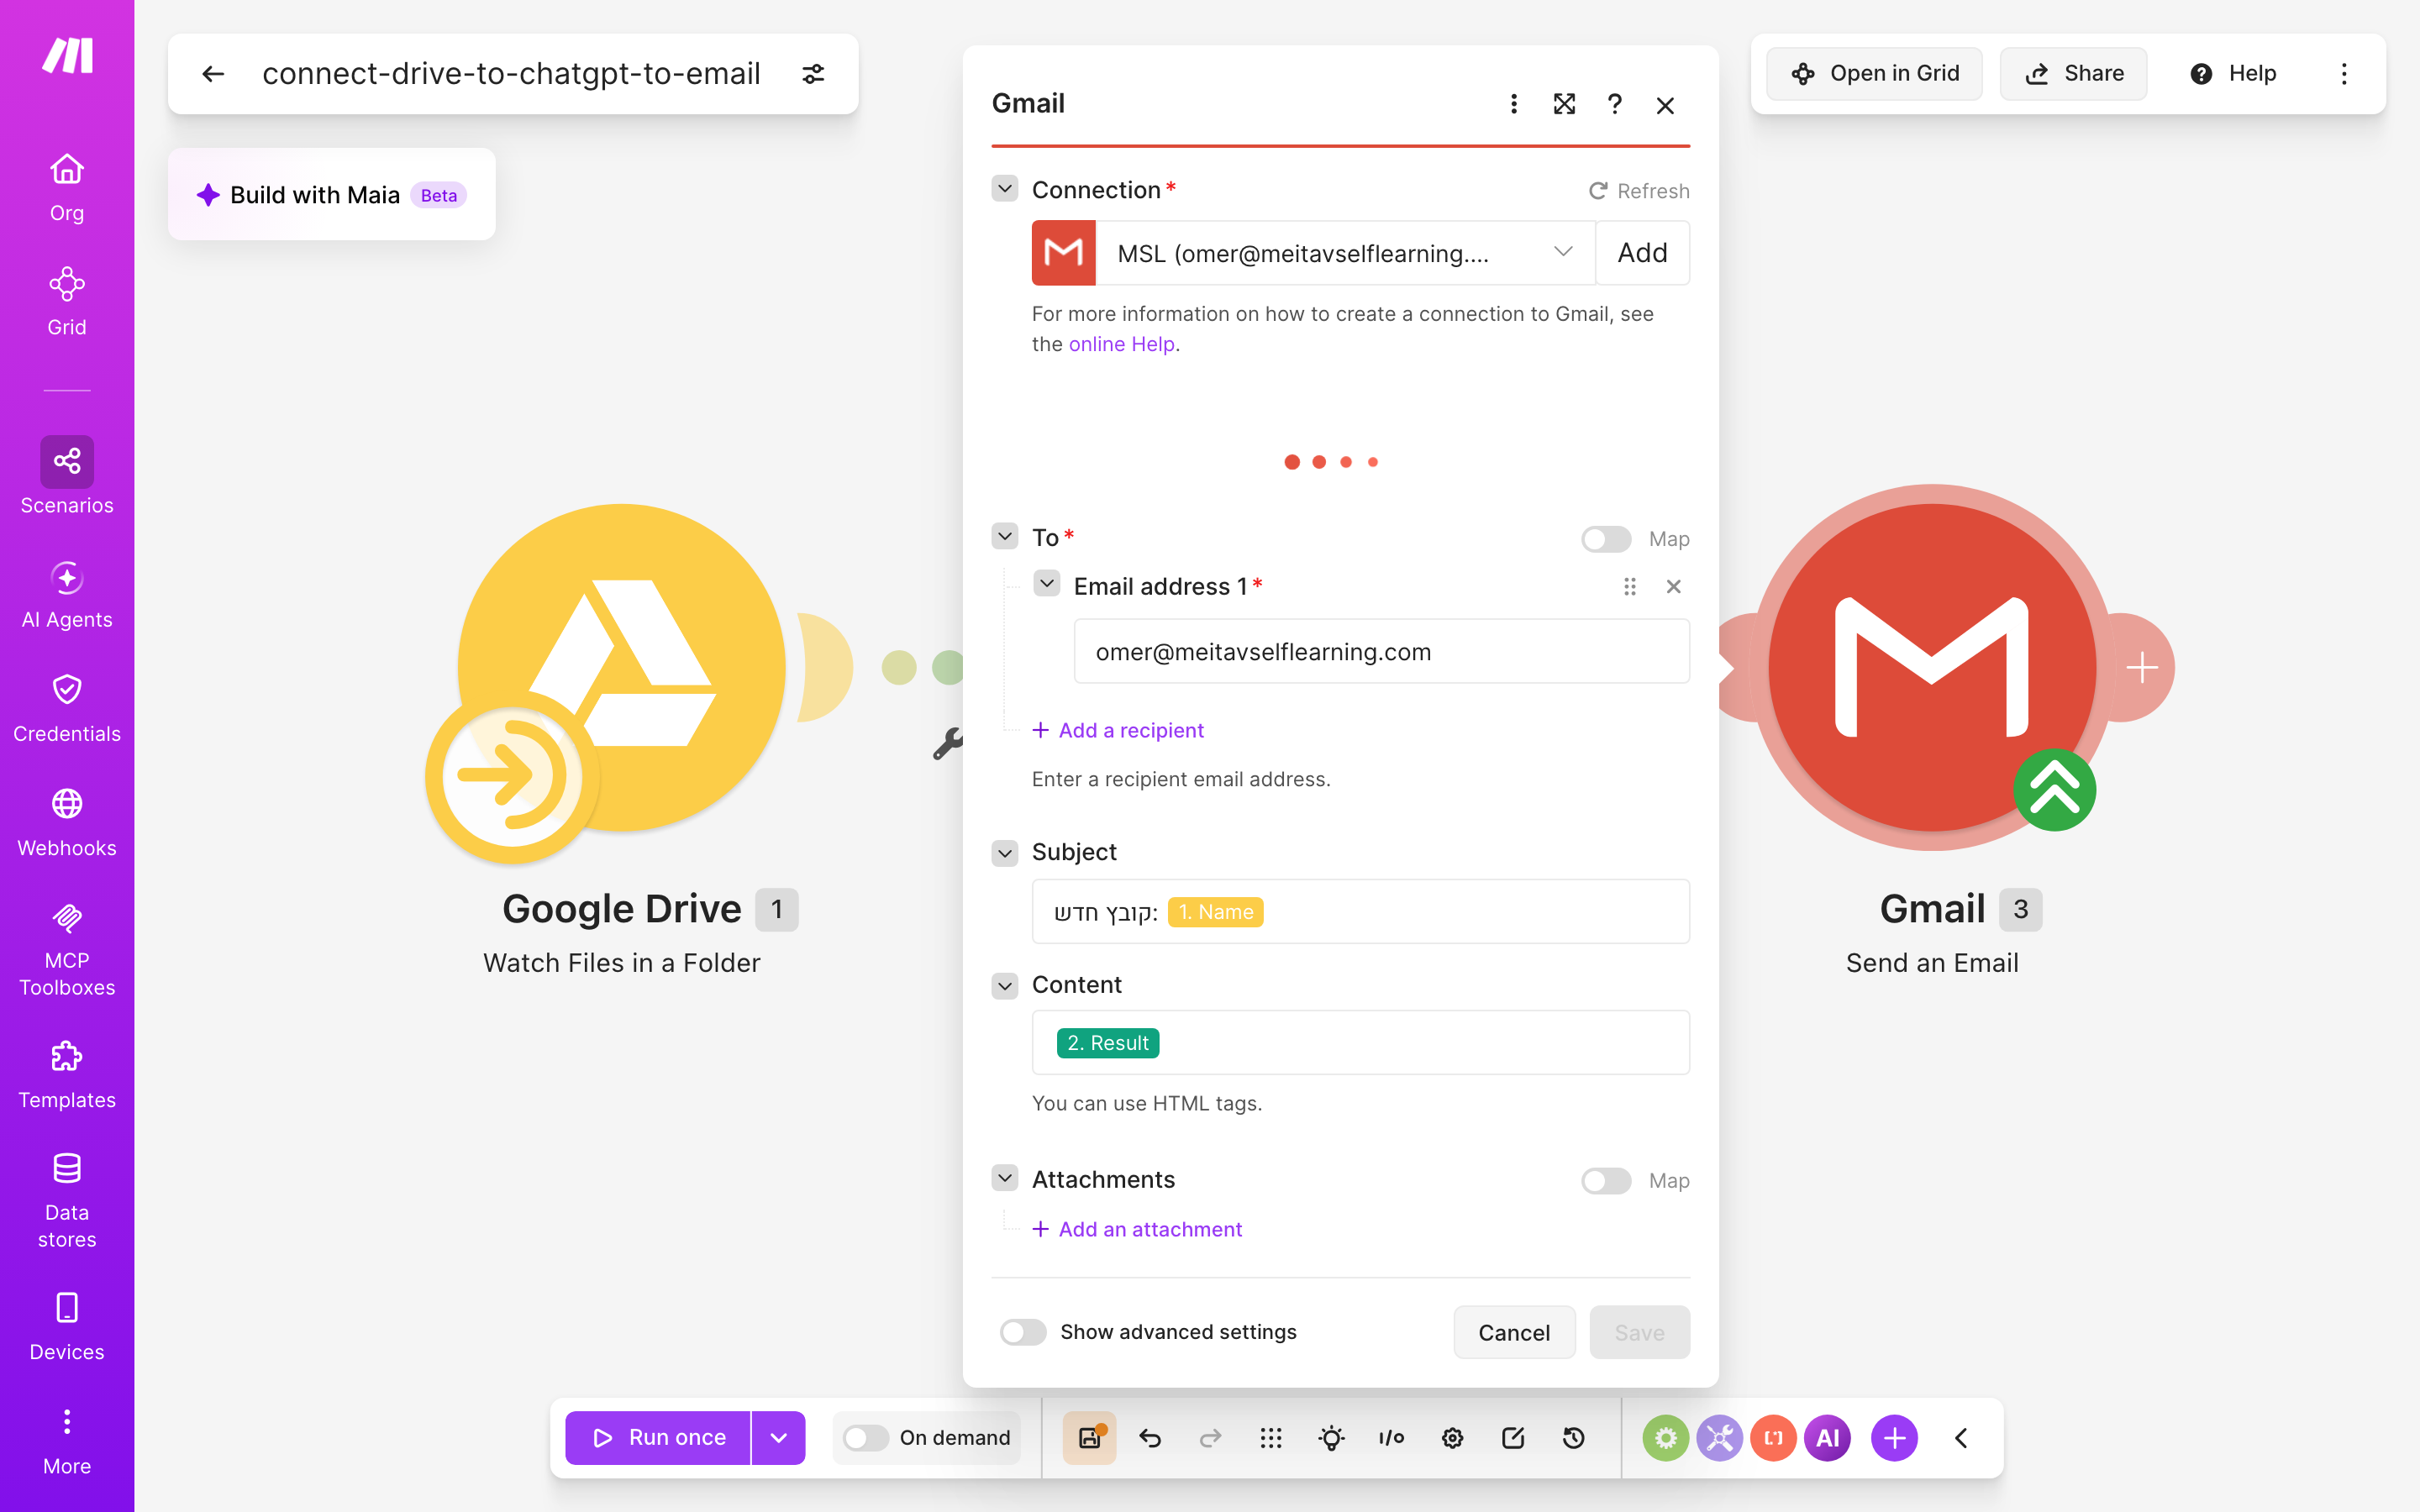
Task: Collapse Email address 1 item
Action: 1047,584
